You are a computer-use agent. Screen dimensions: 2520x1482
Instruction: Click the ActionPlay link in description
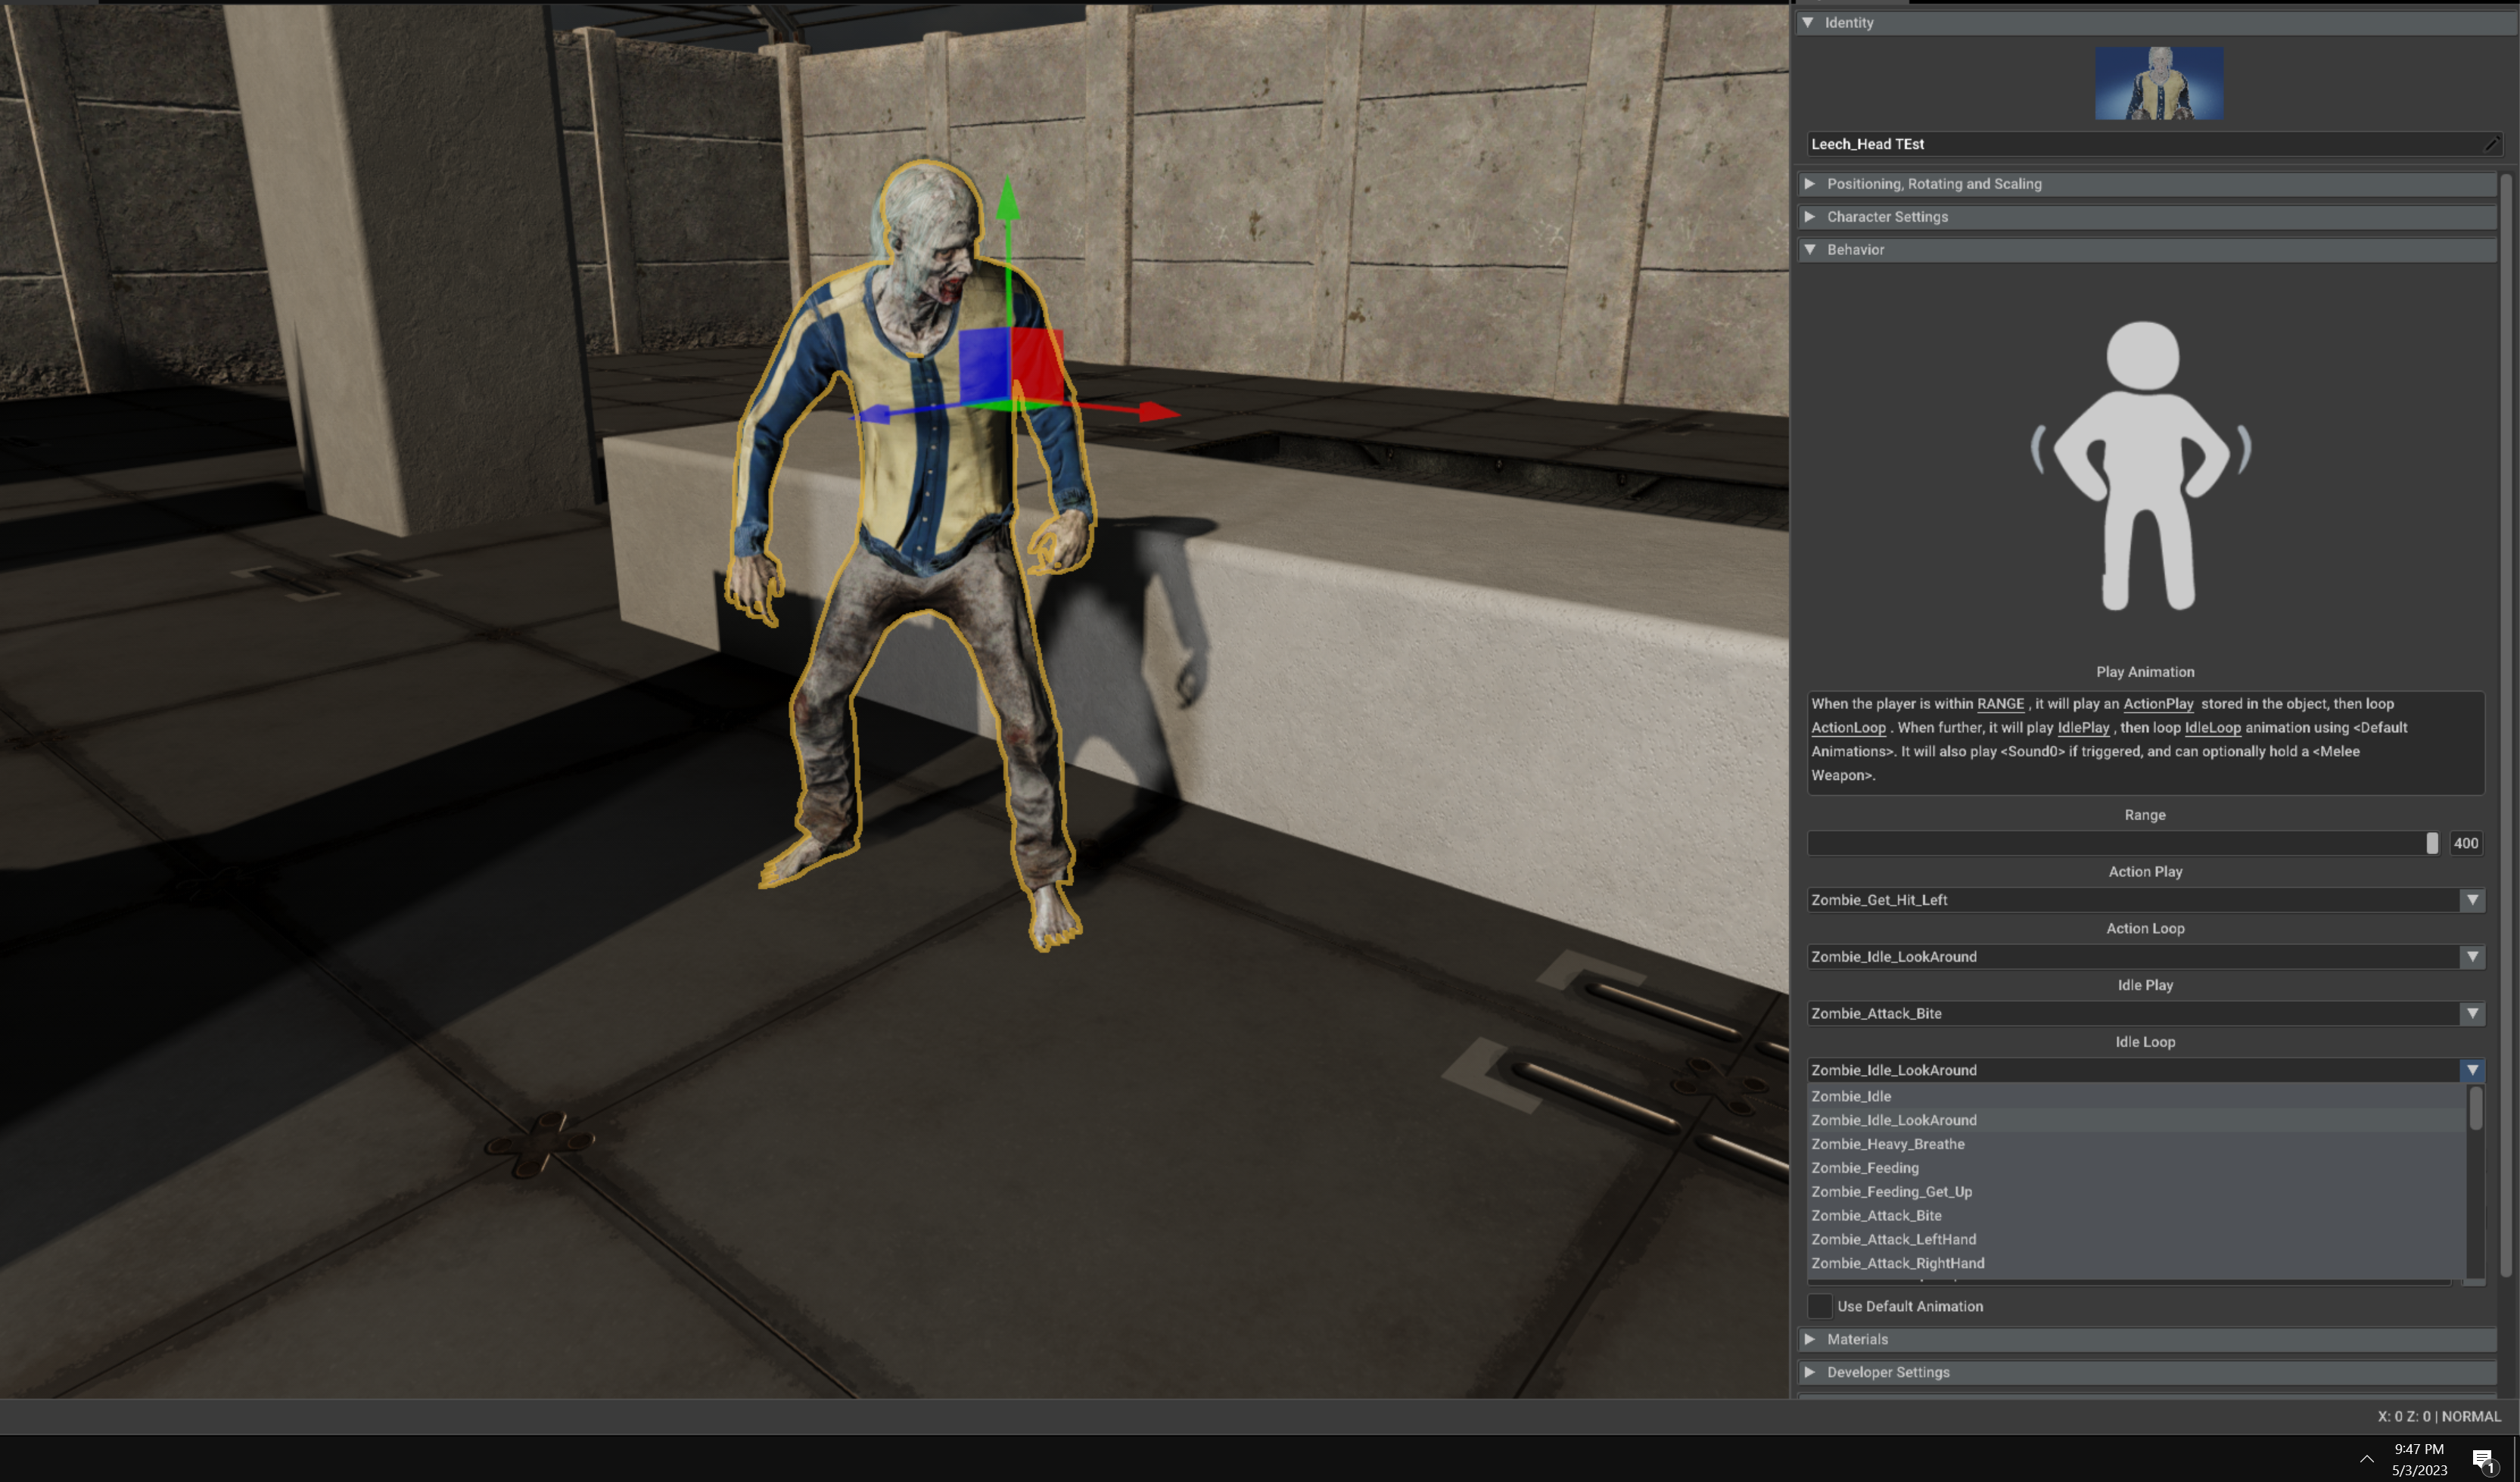click(x=2158, y=704)
